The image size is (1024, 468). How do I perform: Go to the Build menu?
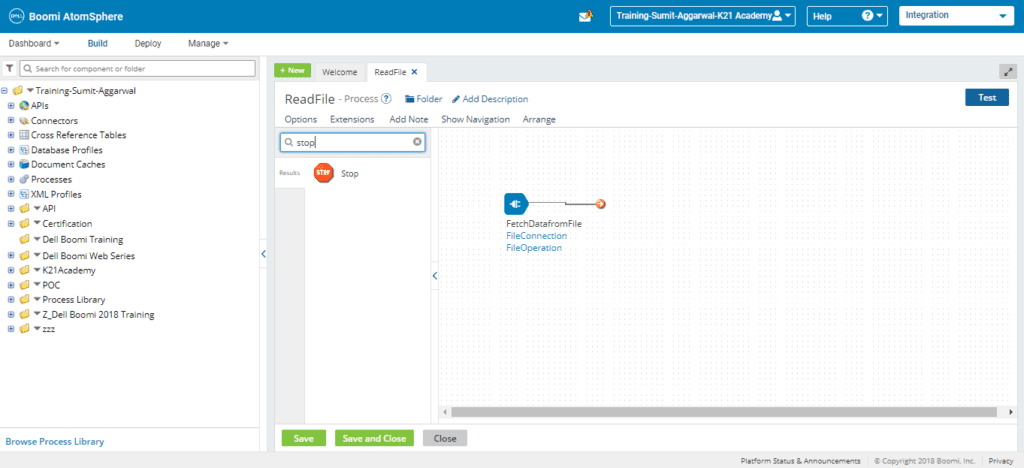click(x=97, y=44)
